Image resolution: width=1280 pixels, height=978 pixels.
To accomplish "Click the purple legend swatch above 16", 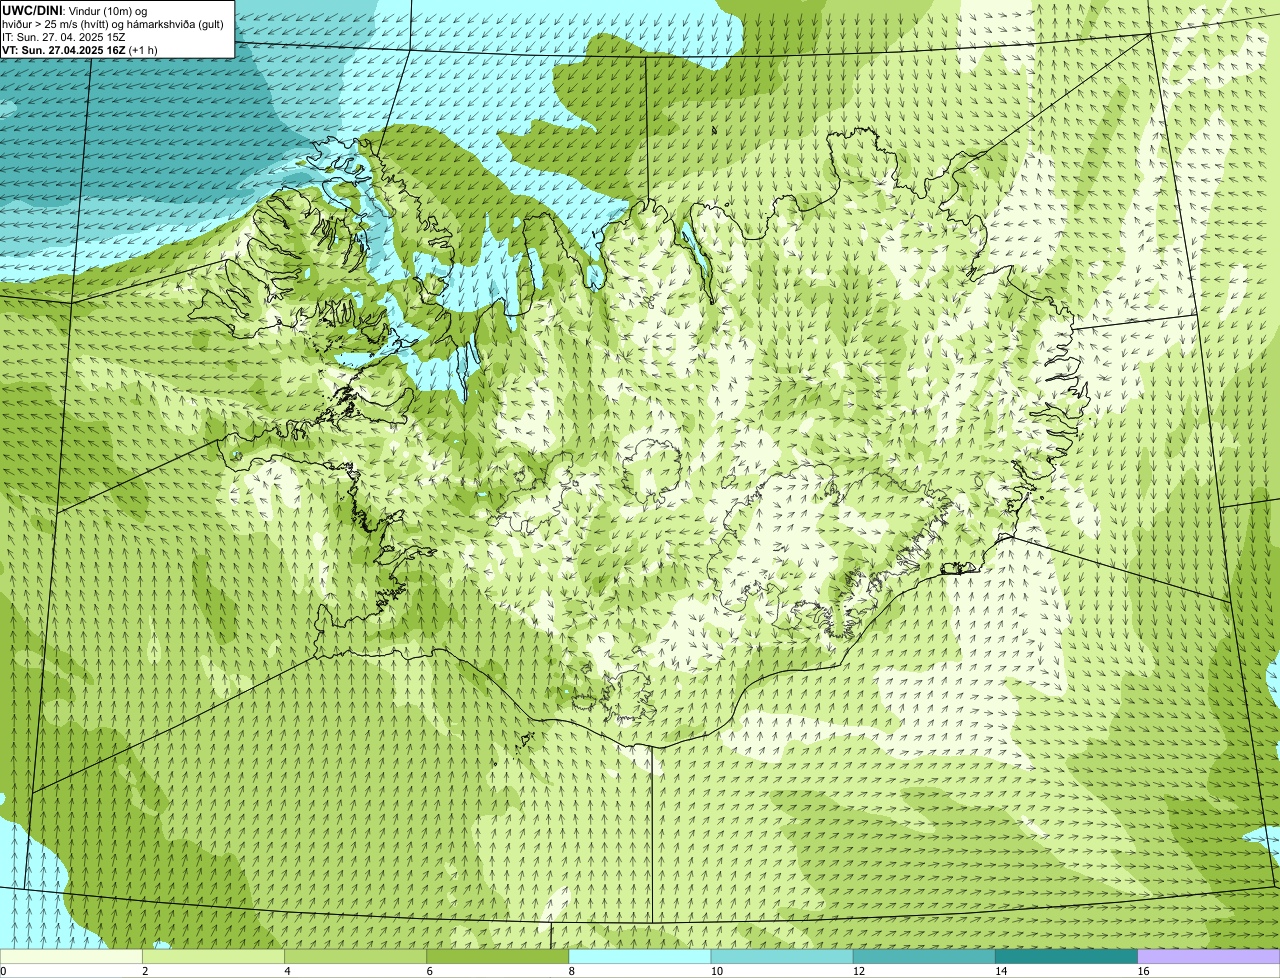I will click(x=1208, y=957).
